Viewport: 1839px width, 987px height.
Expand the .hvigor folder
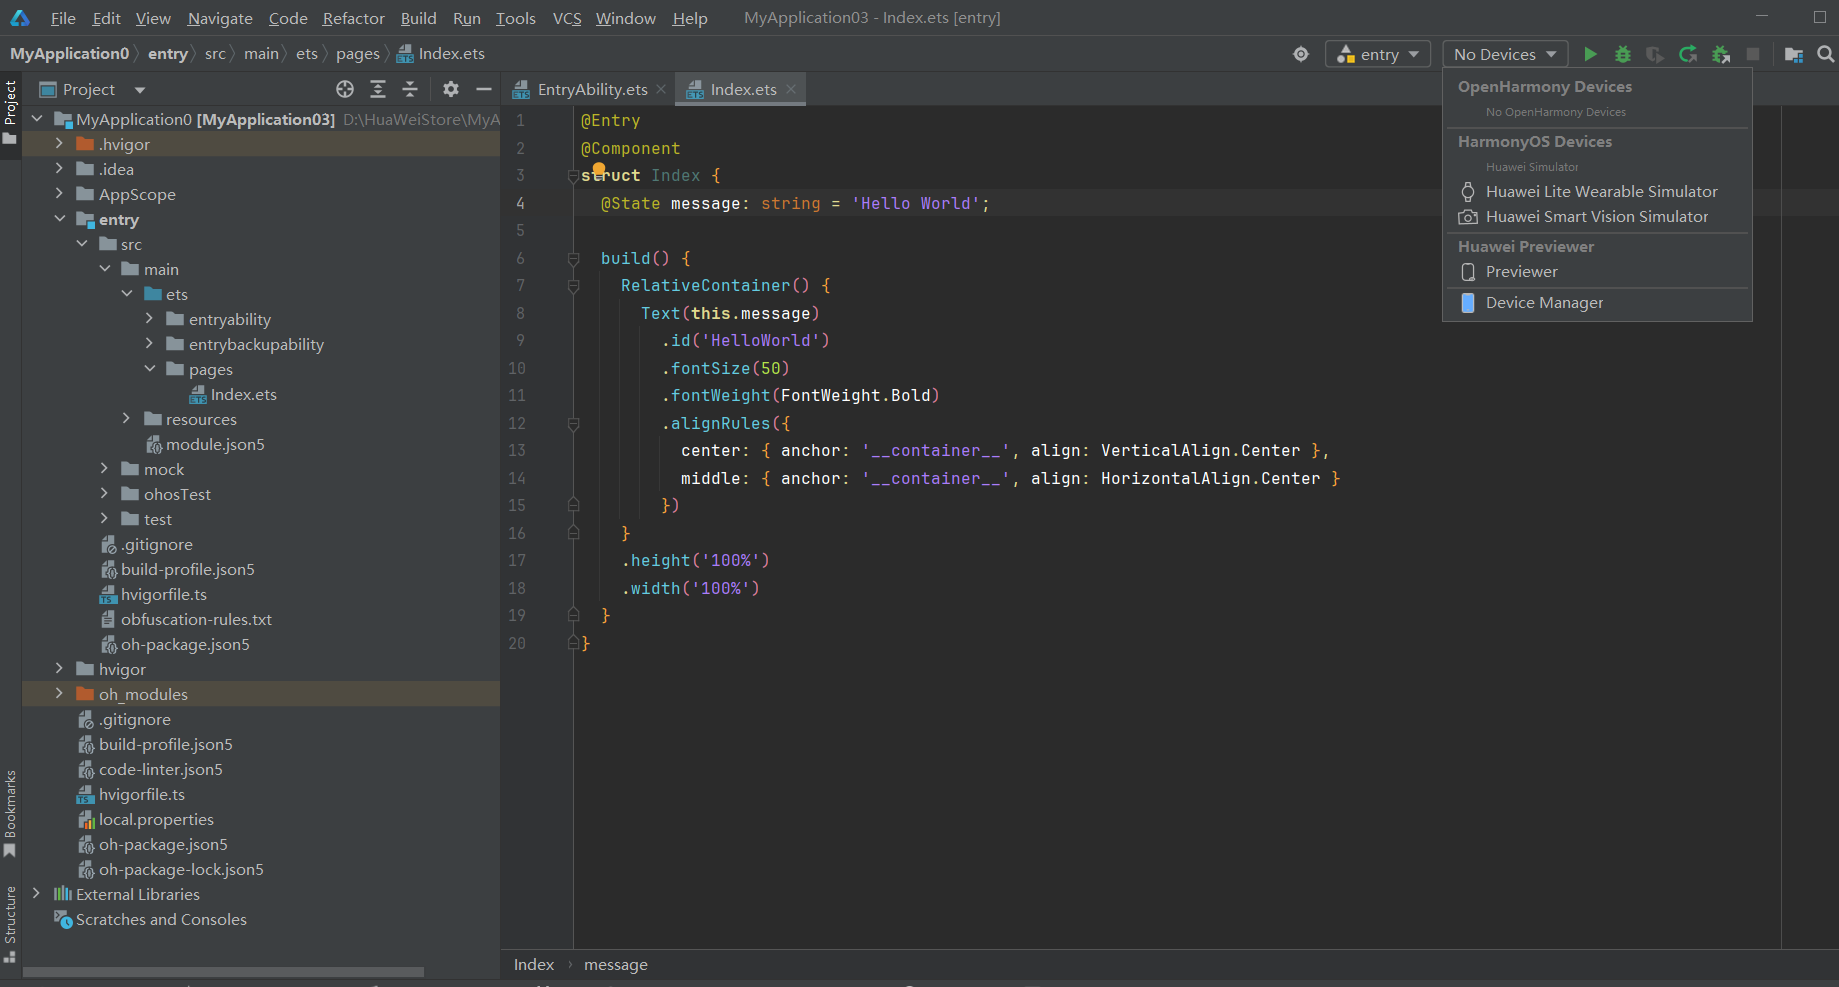tap(59, 144)
